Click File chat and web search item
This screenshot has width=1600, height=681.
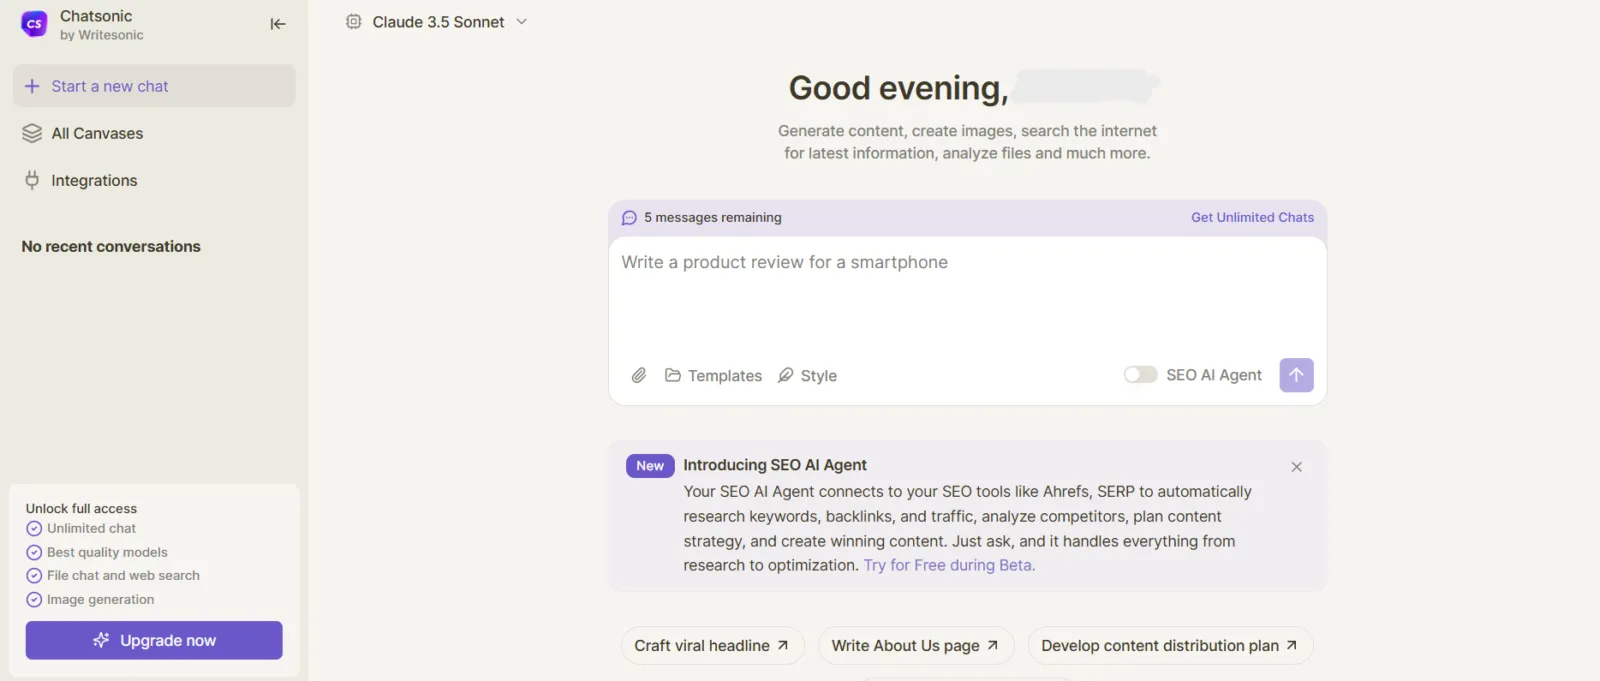[113, 575]
